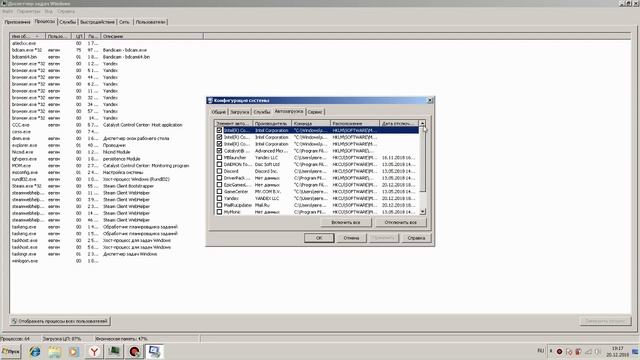Viewport: 640px width, 360px height.
Task: Enable the Discord startup item
Action: [x=219, y=171]
